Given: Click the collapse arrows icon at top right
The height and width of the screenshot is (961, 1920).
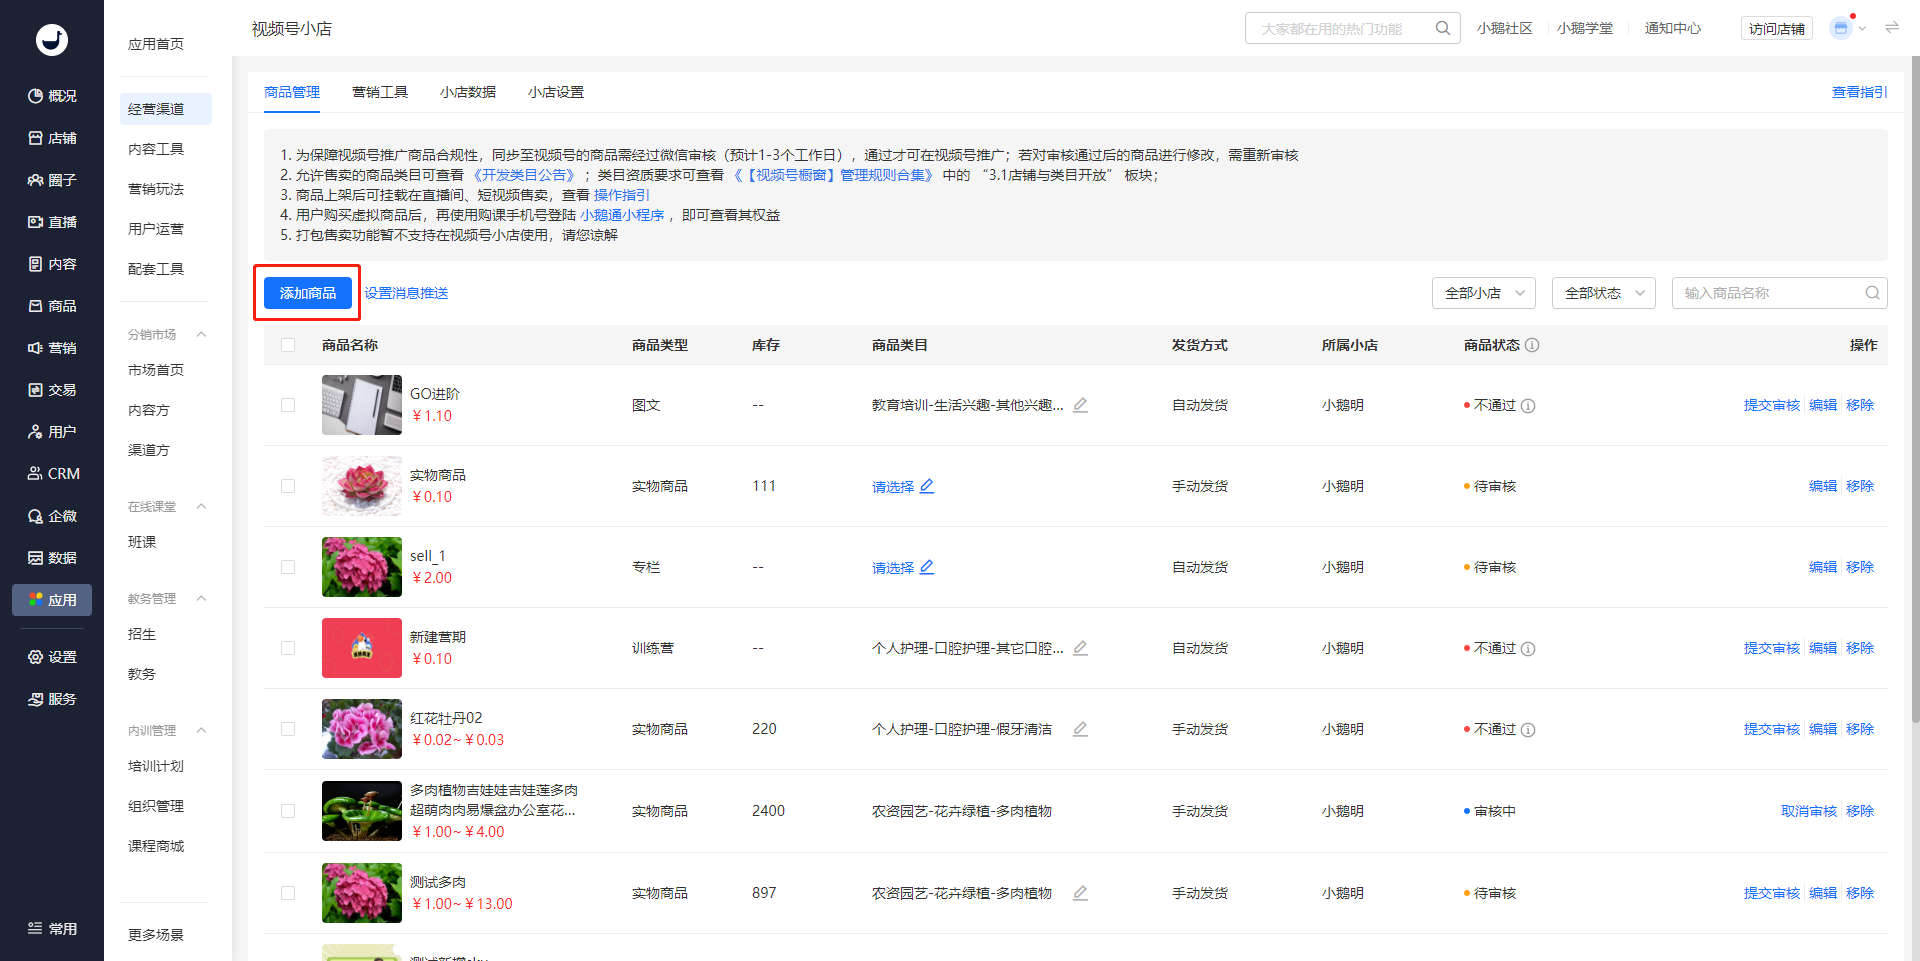Looking at the screenshot, I should pos(1892,28).
